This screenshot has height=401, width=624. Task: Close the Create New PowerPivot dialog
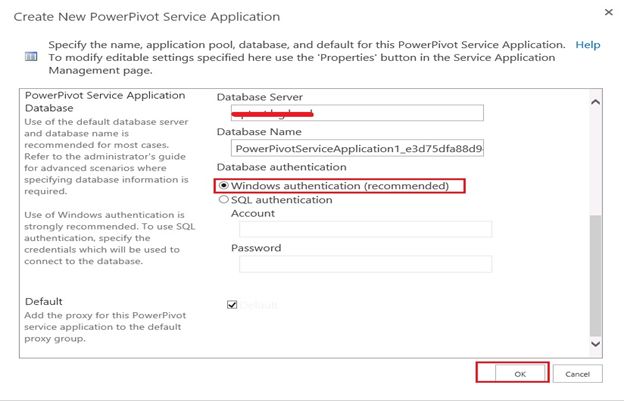click(x=609, y=13)
